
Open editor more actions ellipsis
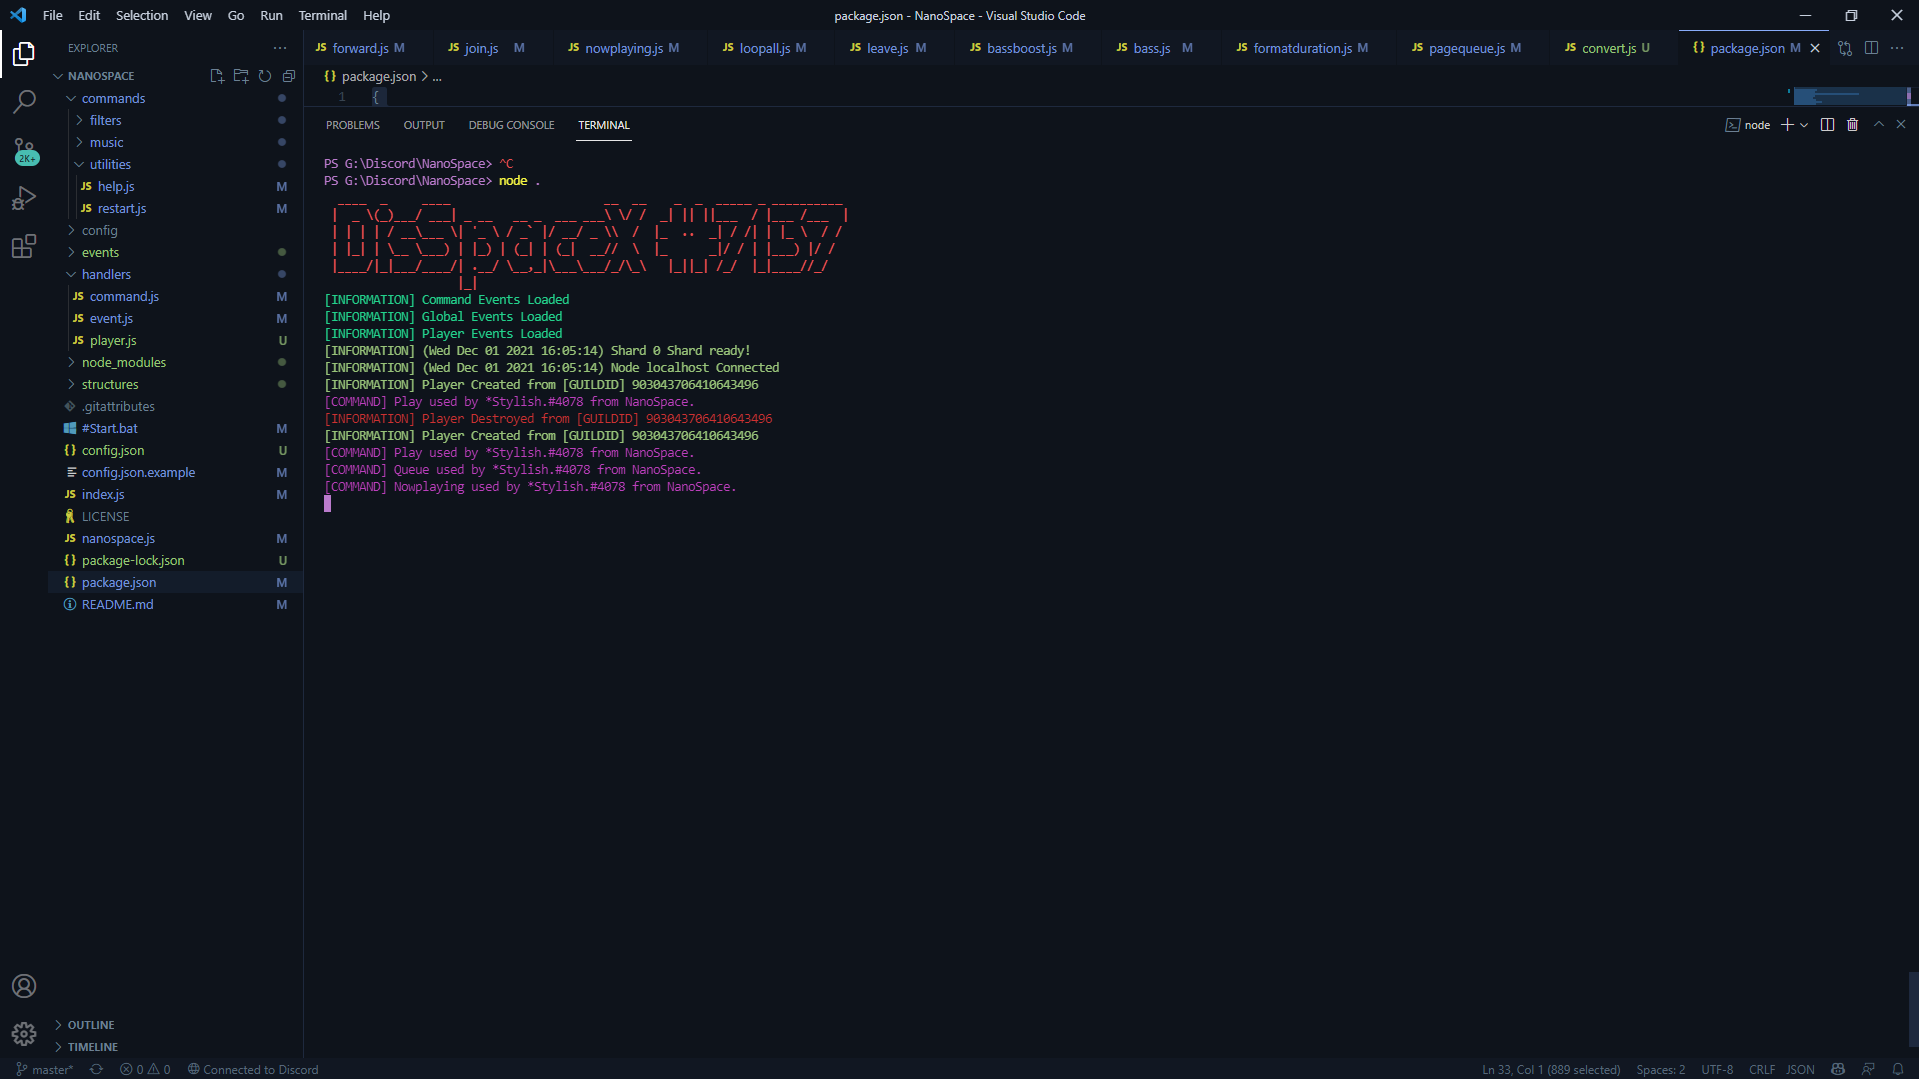pyautogui.click(x=1897, y=48)
